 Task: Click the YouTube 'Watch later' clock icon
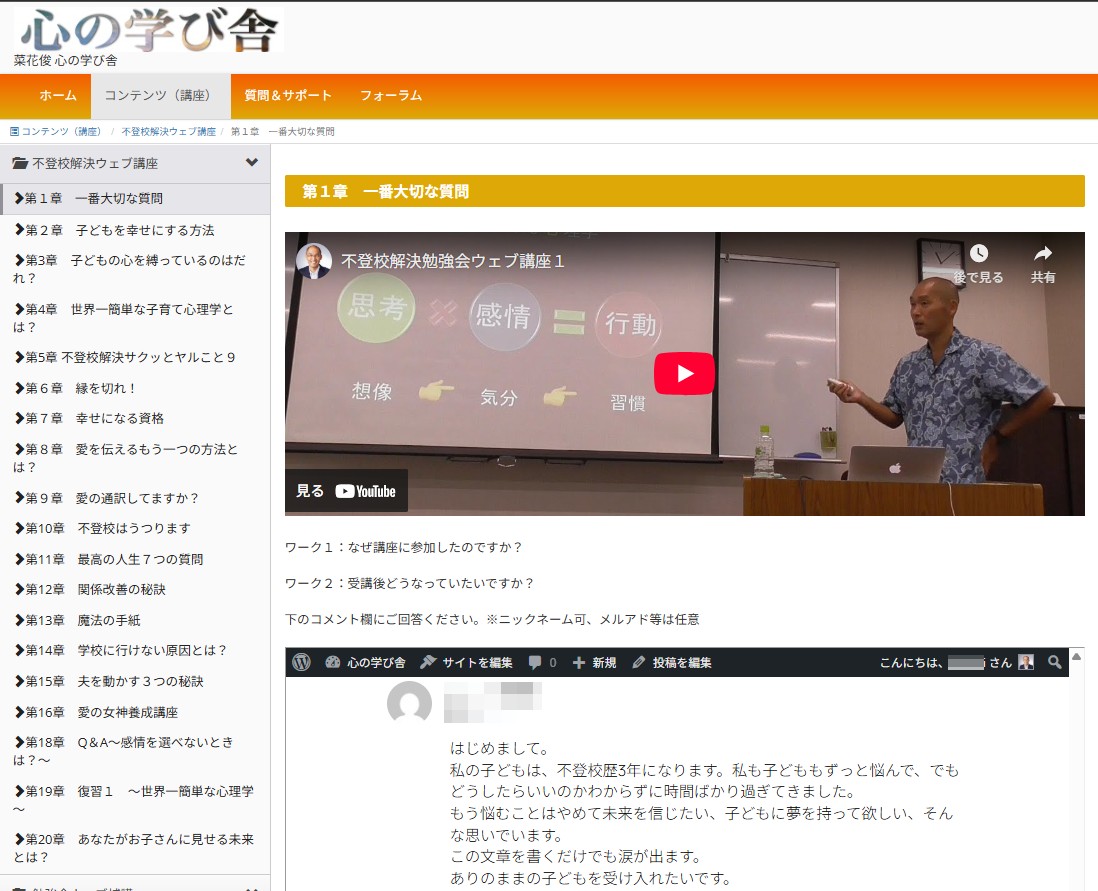click(x=978, y=254)
